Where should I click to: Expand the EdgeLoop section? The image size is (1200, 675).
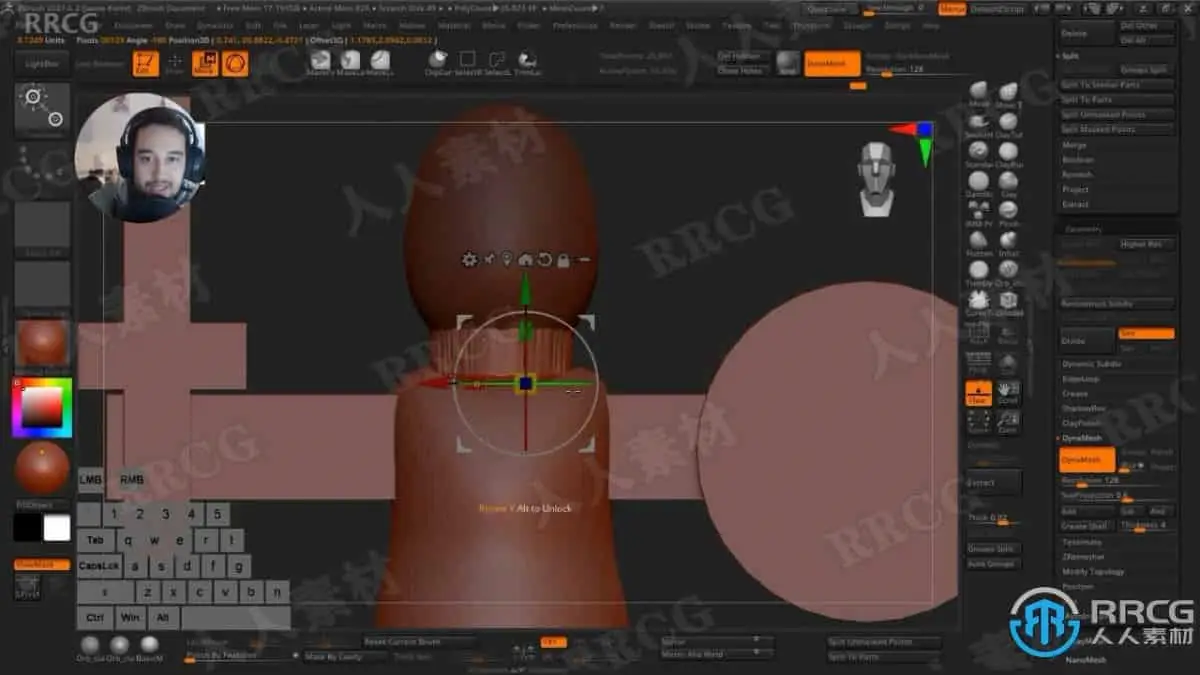click(x=1080, y=379)
